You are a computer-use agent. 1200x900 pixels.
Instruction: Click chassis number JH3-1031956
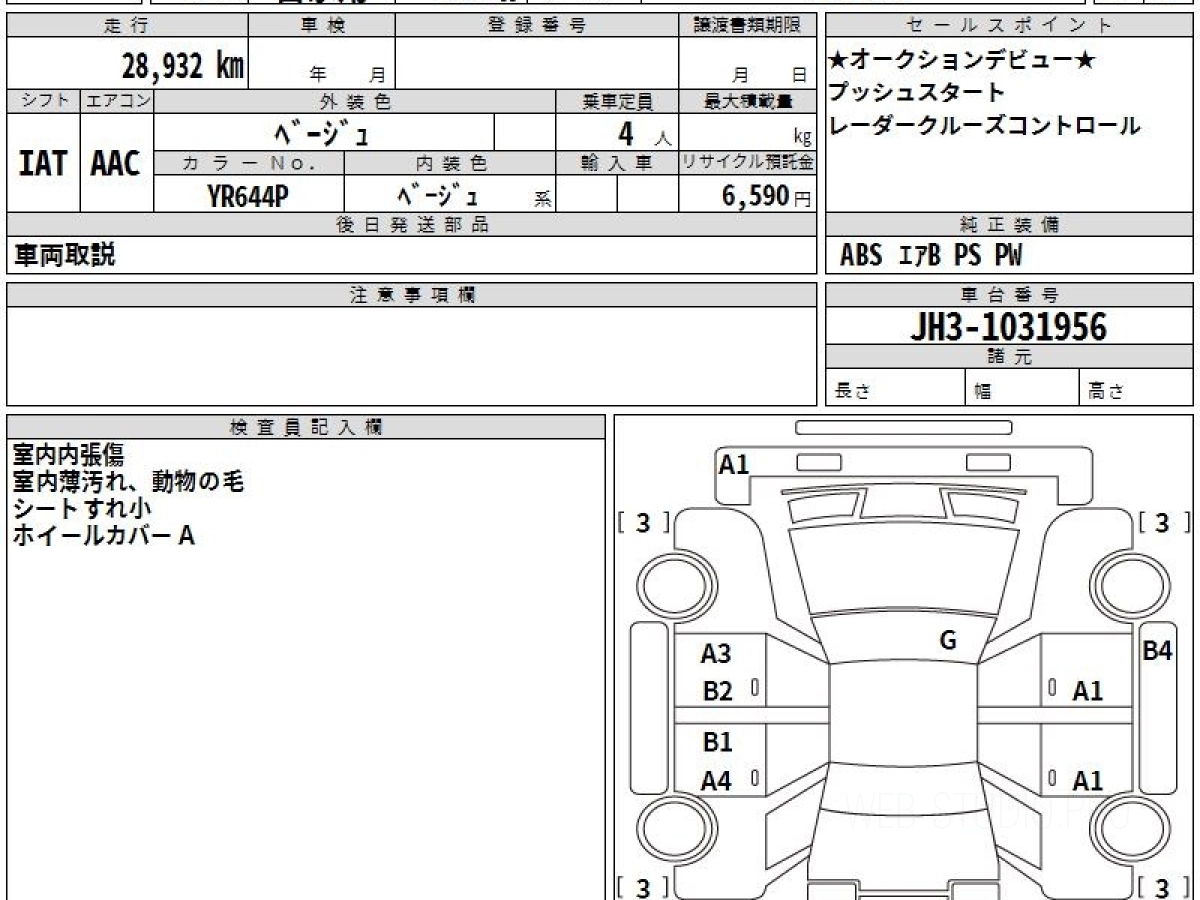point(1008,326)
